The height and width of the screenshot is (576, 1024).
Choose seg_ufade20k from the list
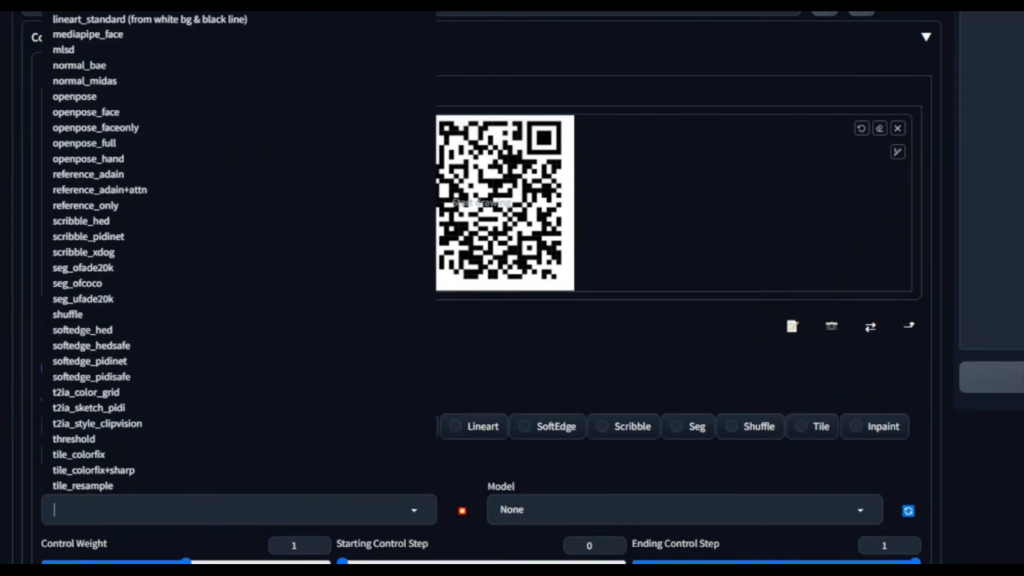click(83, 299)
